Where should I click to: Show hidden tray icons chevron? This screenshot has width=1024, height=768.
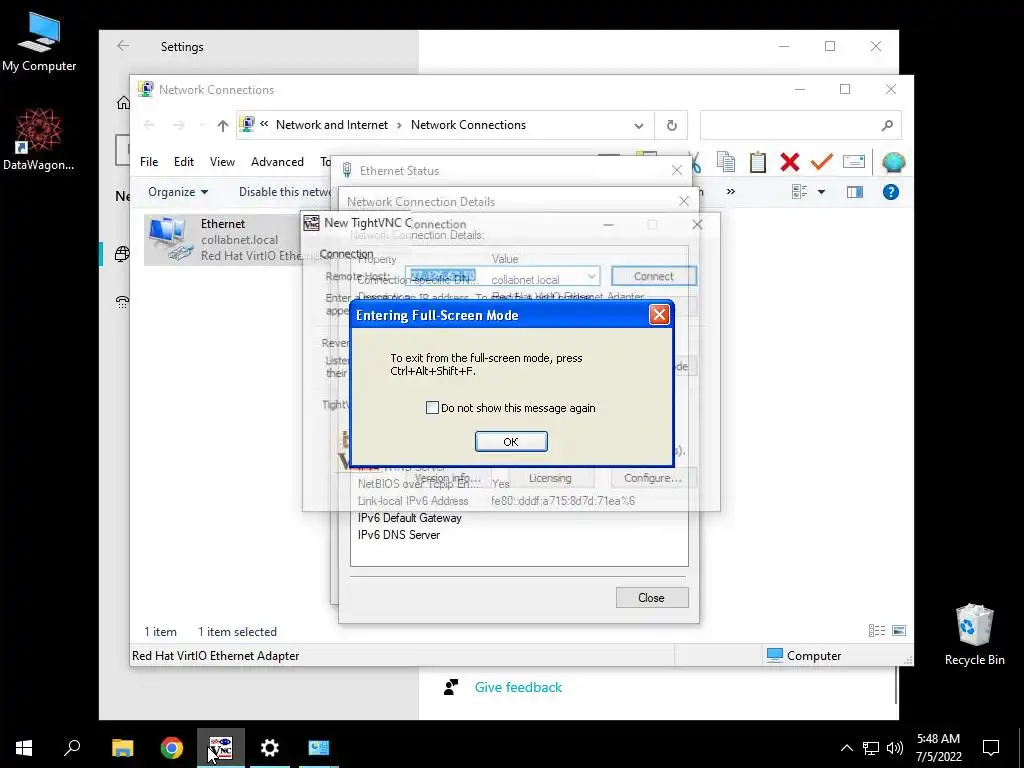click(x=846, y=748)
